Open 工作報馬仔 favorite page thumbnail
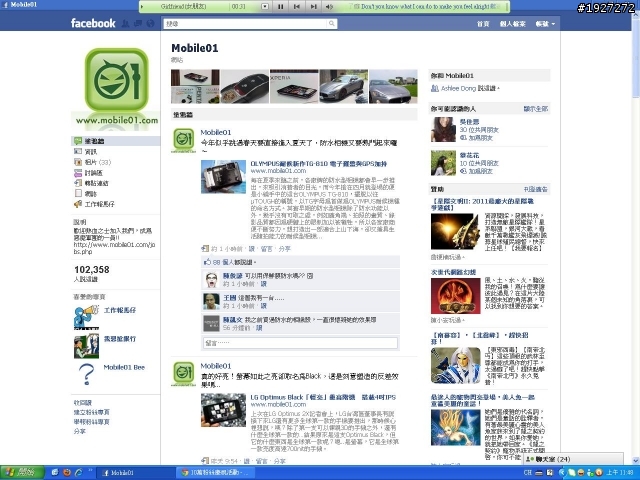 [x=86, y=317]
